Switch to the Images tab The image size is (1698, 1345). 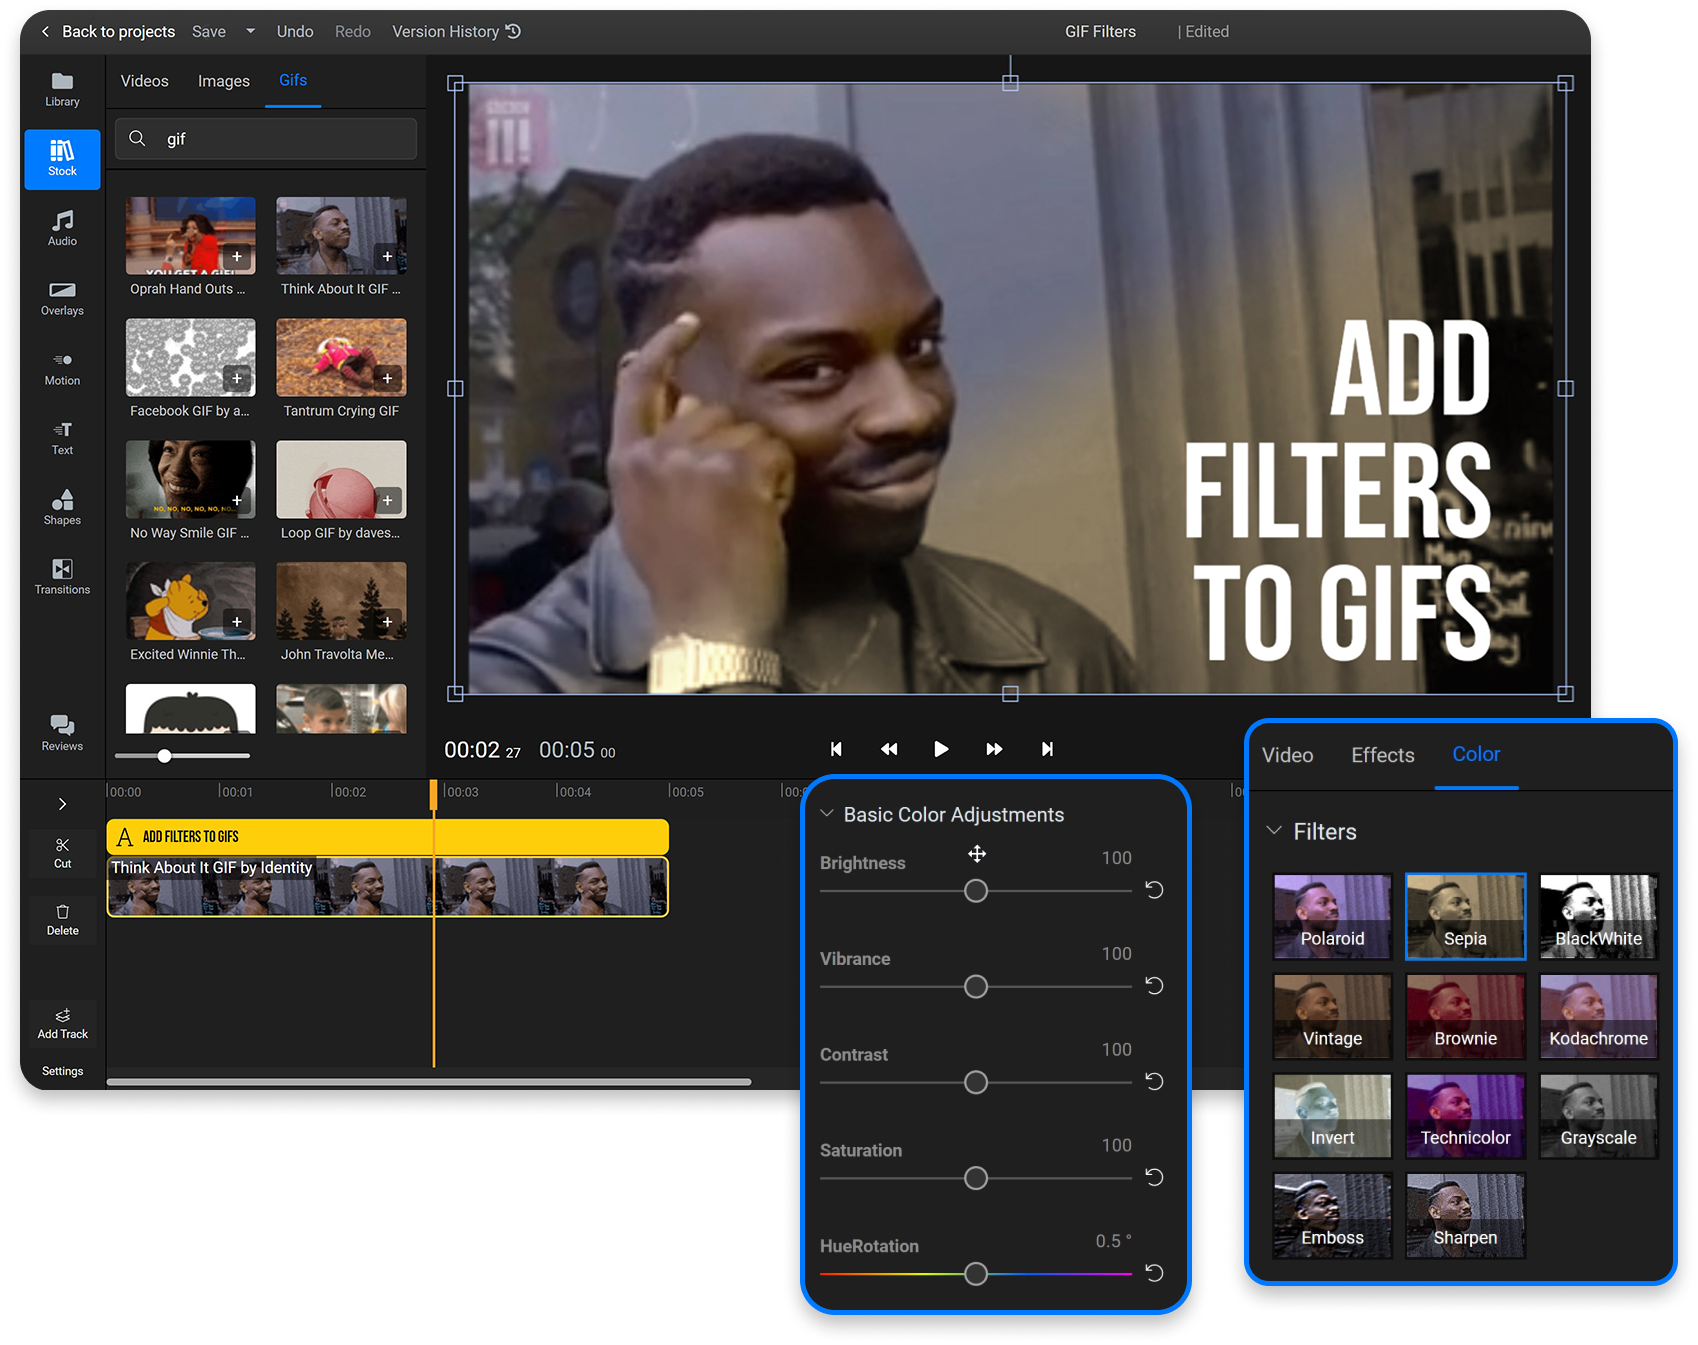223,80
